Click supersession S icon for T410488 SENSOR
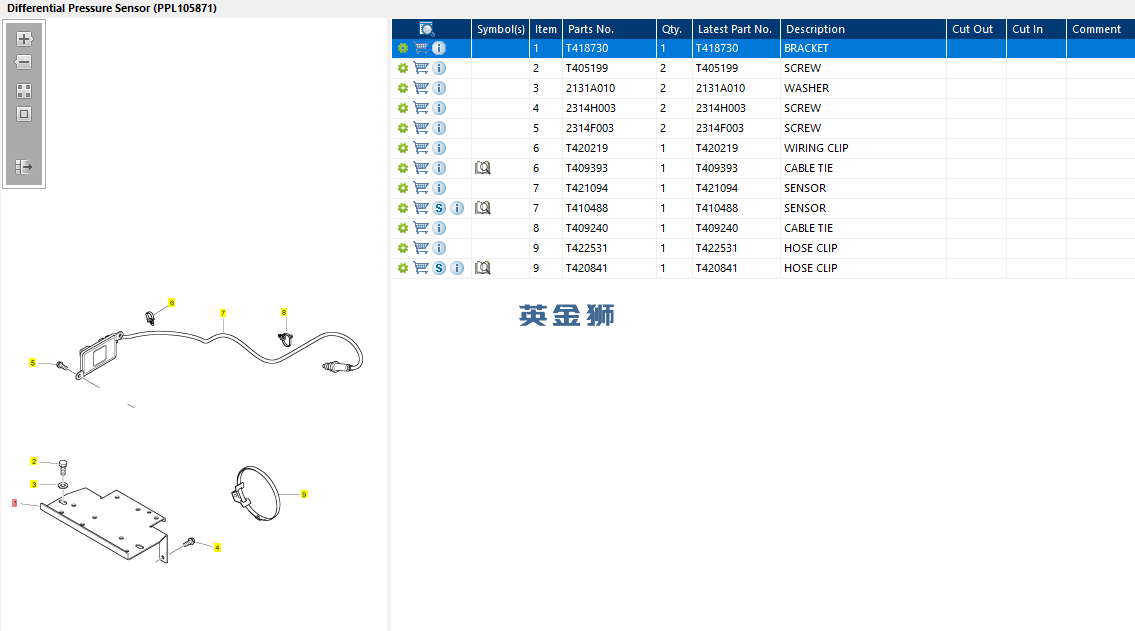The width and height of the screenshot is (1135, 631). (439, 208)
